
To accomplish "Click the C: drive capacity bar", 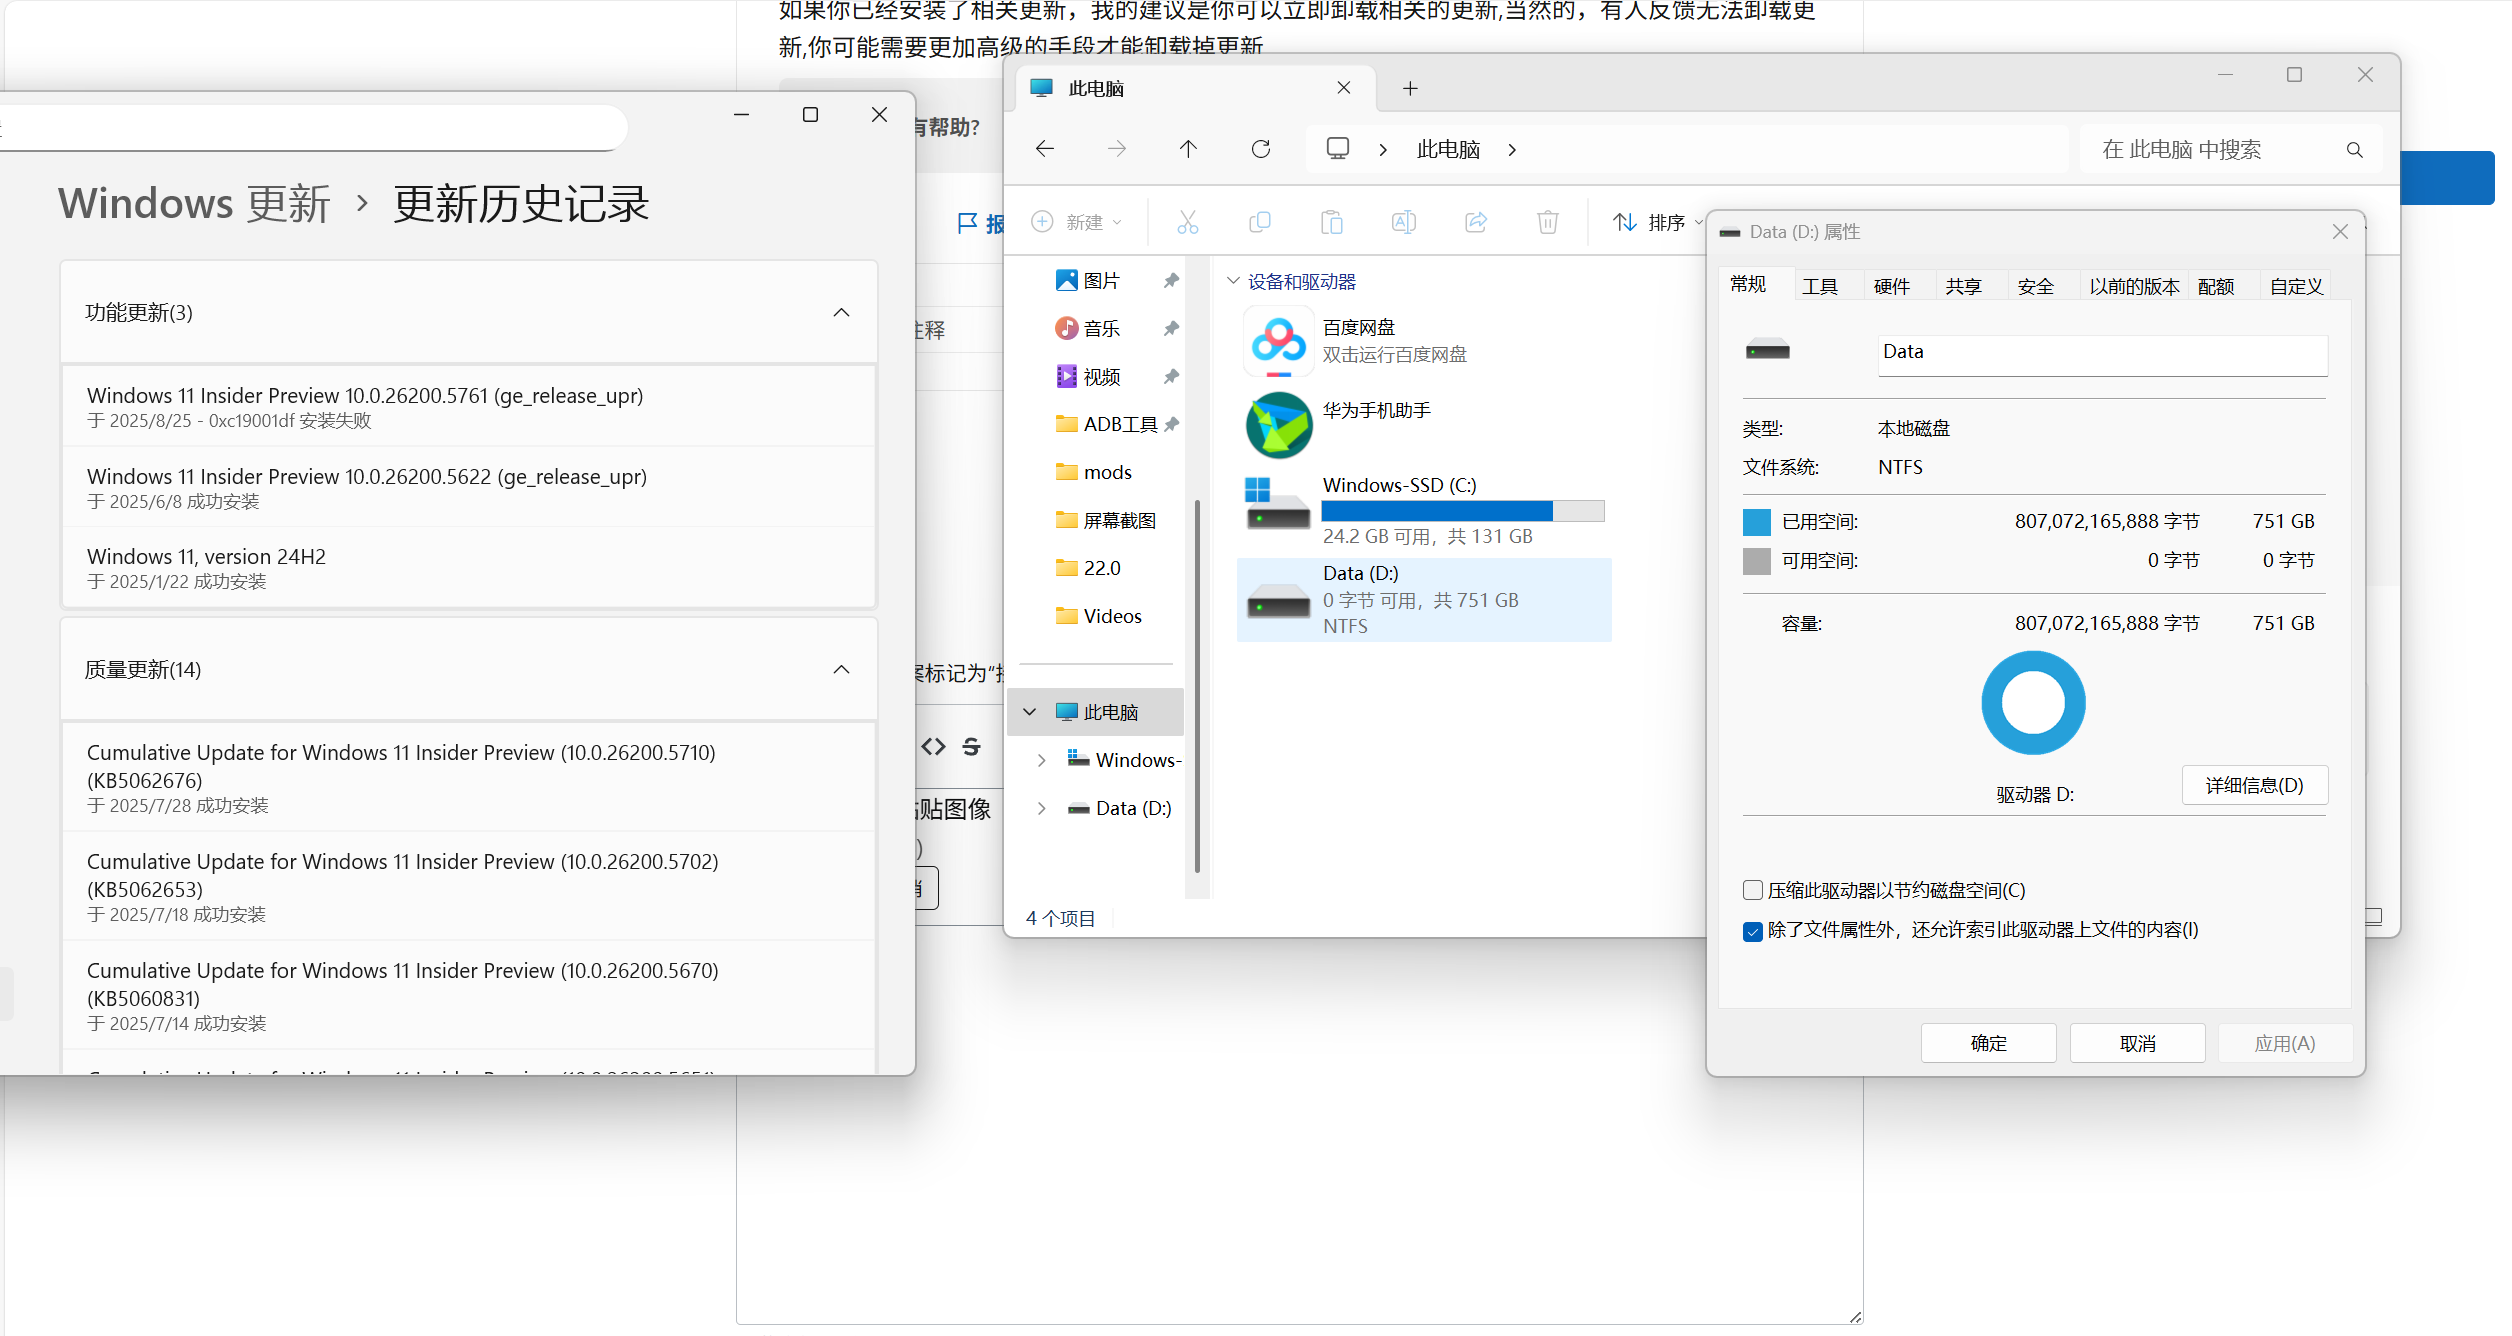I will point(1462,511).
